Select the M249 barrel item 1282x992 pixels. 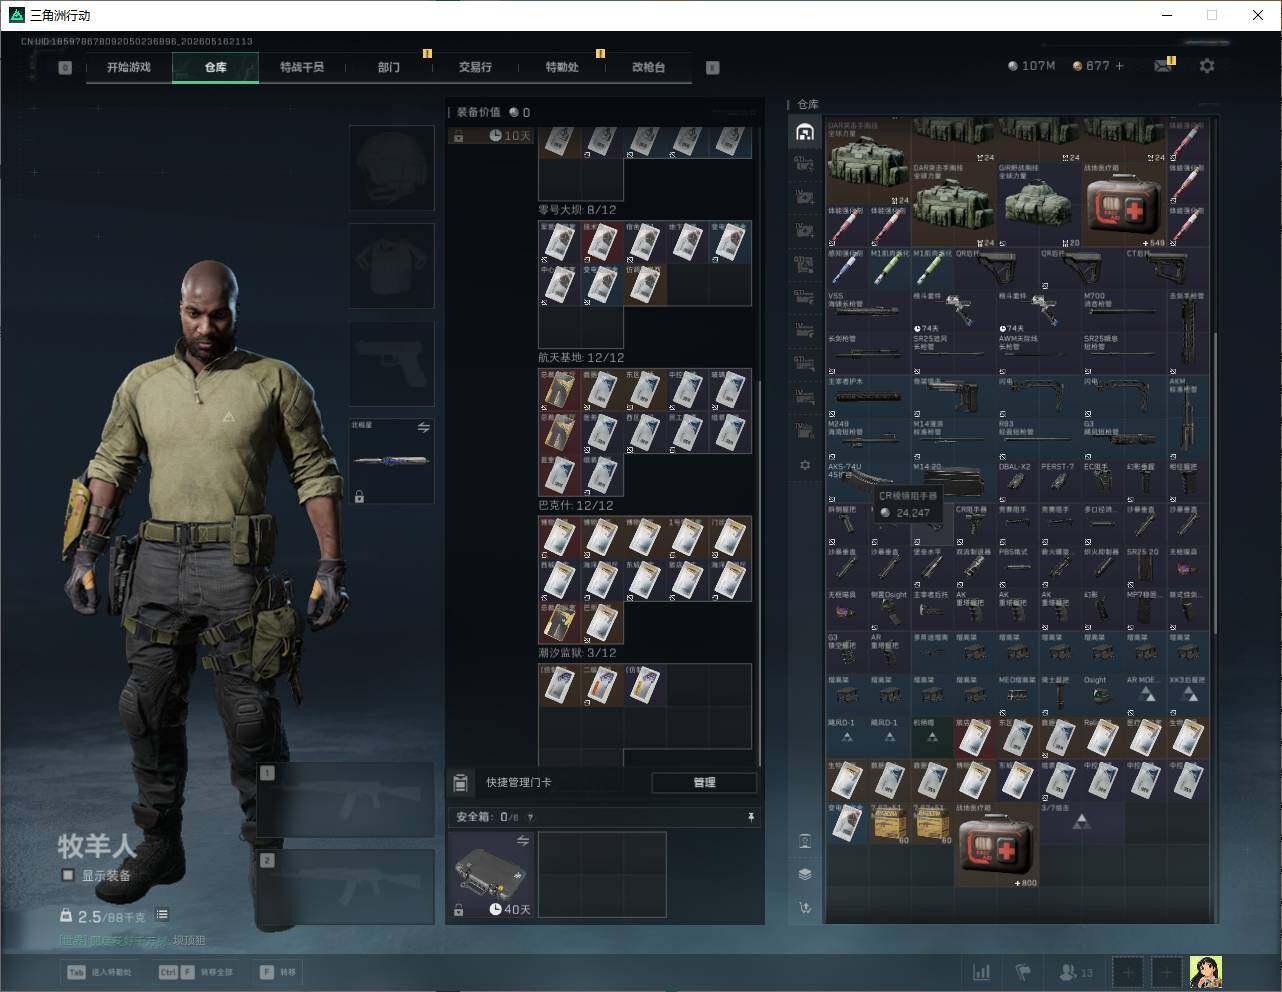coord(868,438)
